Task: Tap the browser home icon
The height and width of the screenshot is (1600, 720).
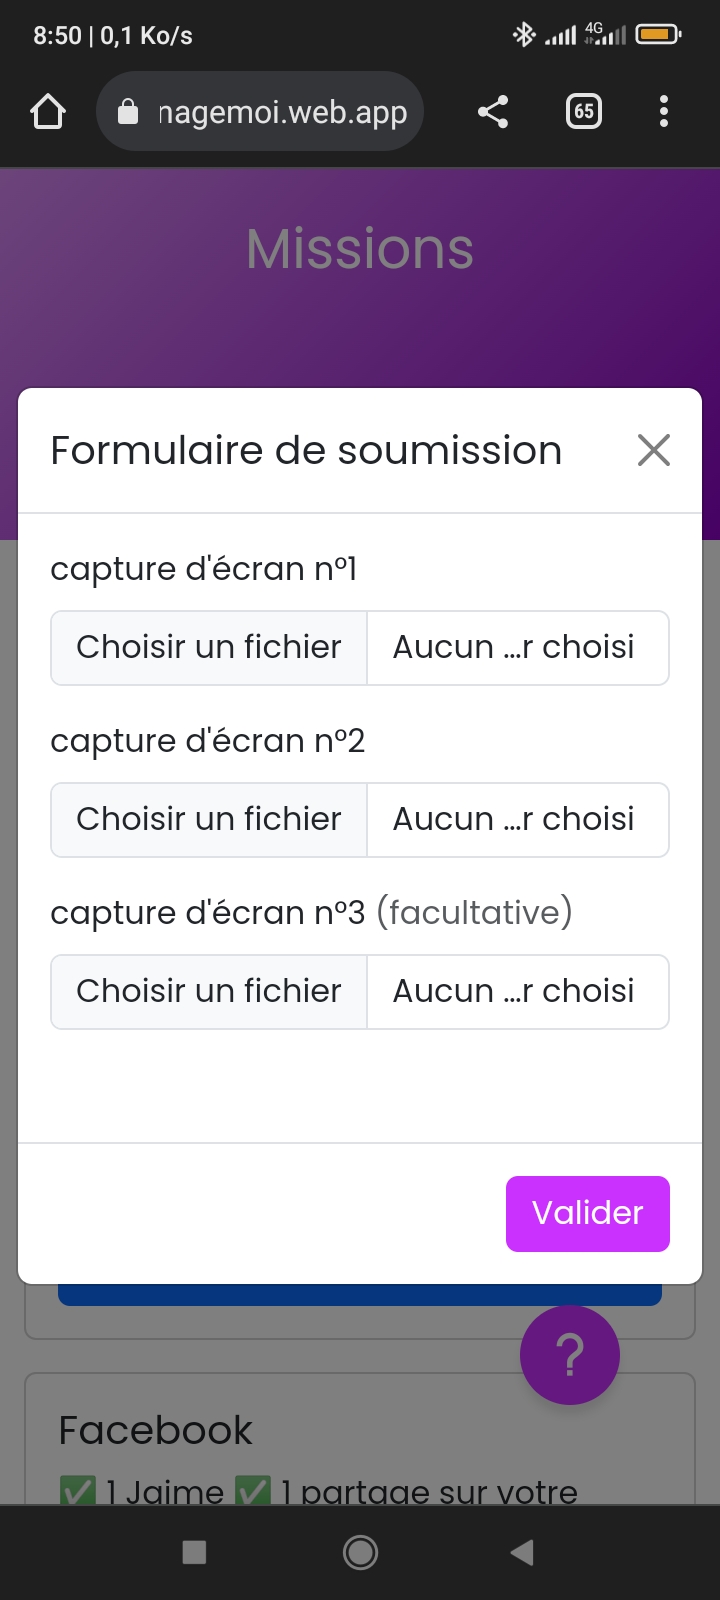Action: pyautogui.click(x=48, y=111)
